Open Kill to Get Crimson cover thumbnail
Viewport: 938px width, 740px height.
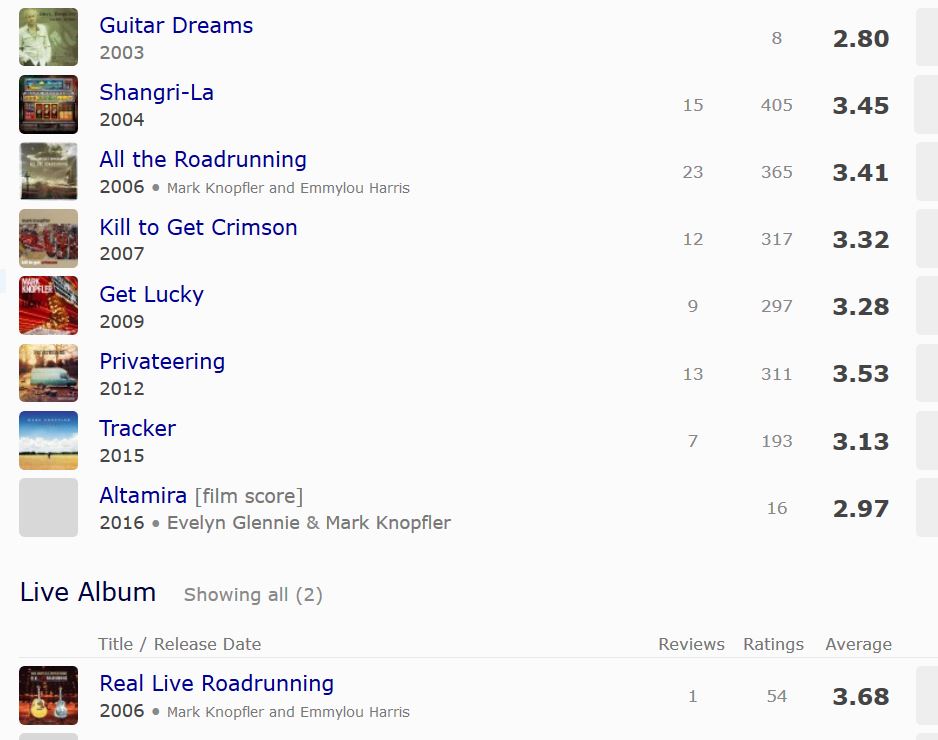48,238
